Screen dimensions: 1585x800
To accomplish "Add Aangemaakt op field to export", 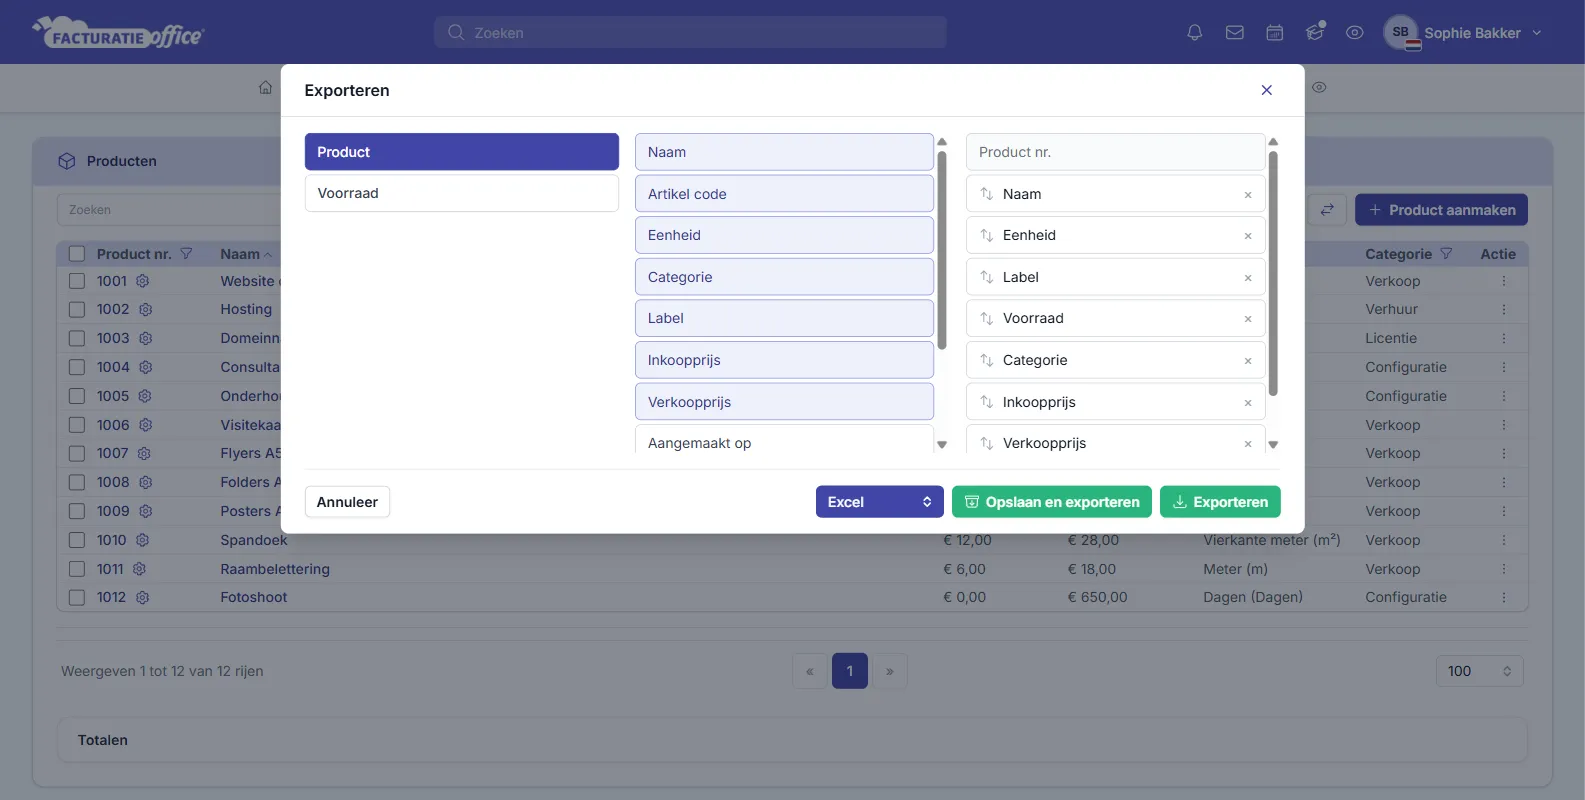I will (x=784, y=440).
